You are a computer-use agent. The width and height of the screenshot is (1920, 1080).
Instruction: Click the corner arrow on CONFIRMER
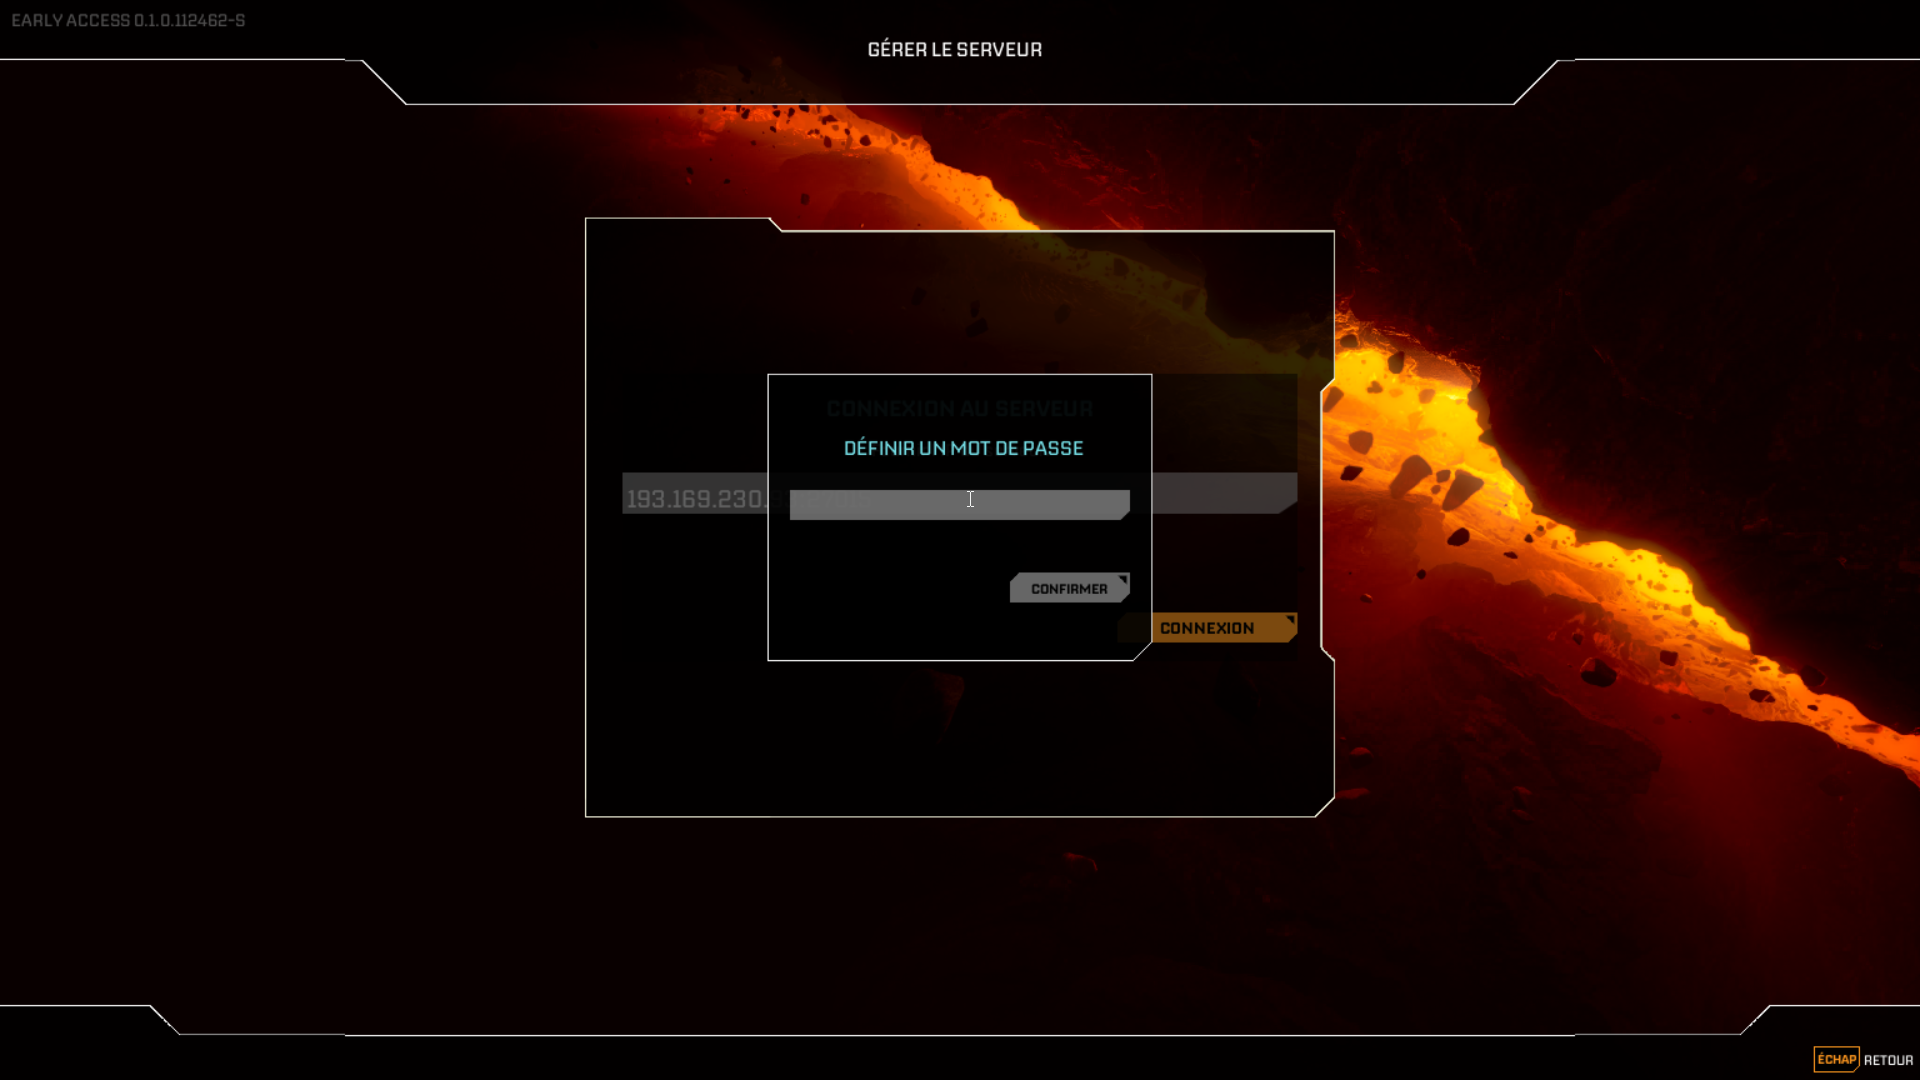pyautogui.click(x=1123, y=579)
